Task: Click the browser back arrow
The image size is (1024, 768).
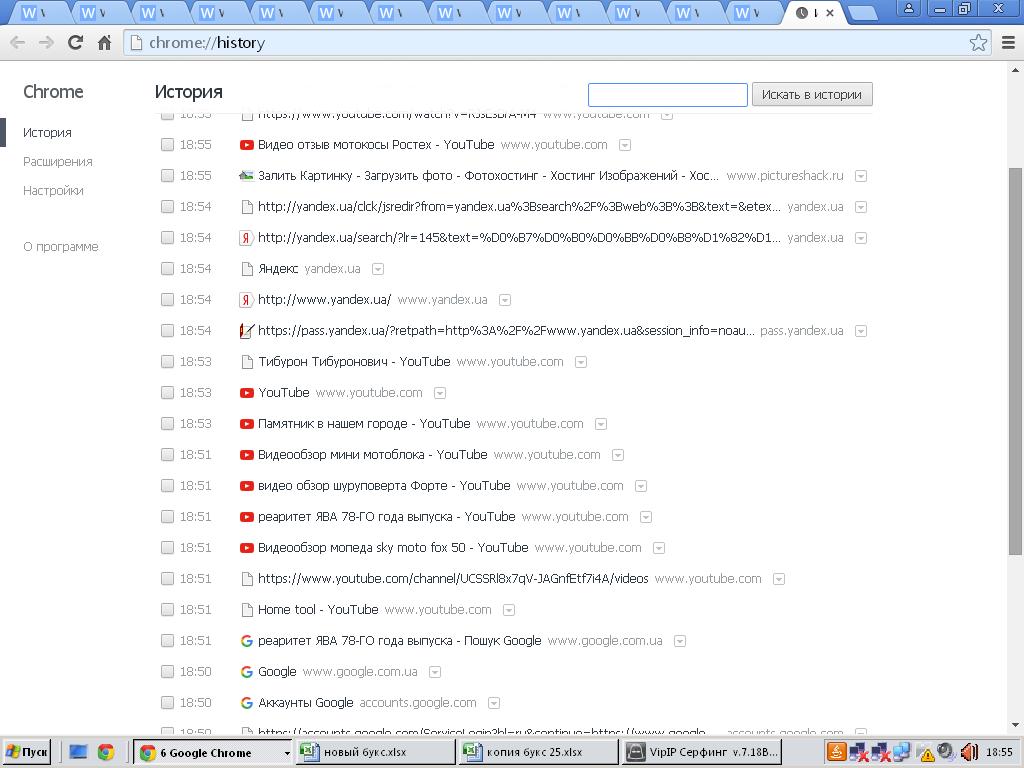Action: 18,43
